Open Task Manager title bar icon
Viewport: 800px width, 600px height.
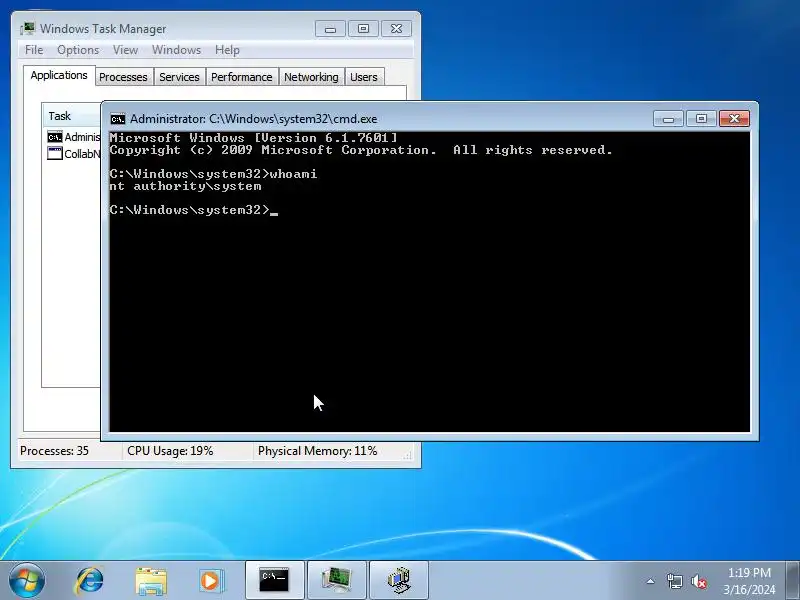(28, 29)
